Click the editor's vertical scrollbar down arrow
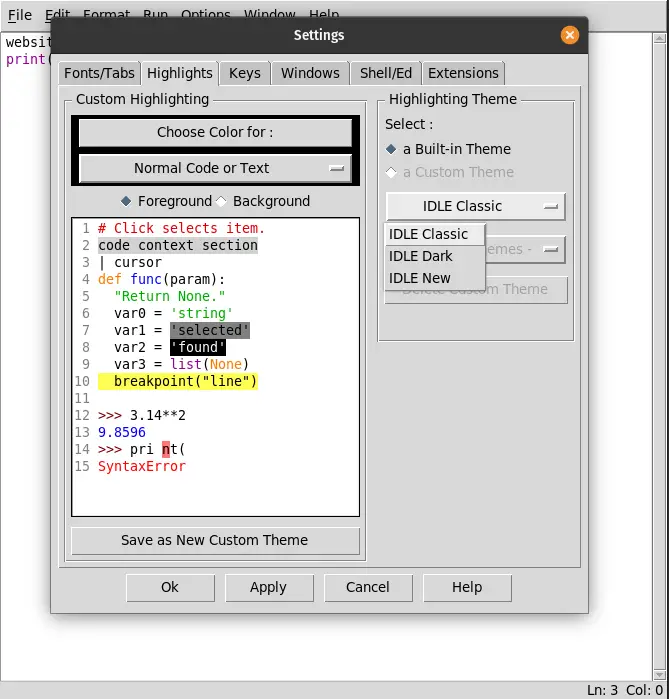 click(660, 674)
